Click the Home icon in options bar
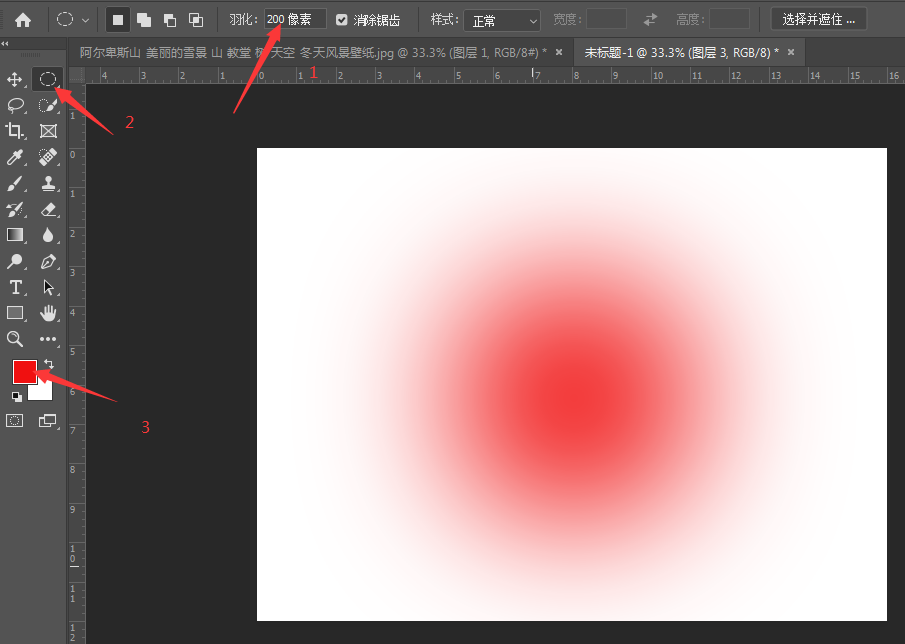Image resolution: width=905 pixels, height=644 pixels. 23,20
